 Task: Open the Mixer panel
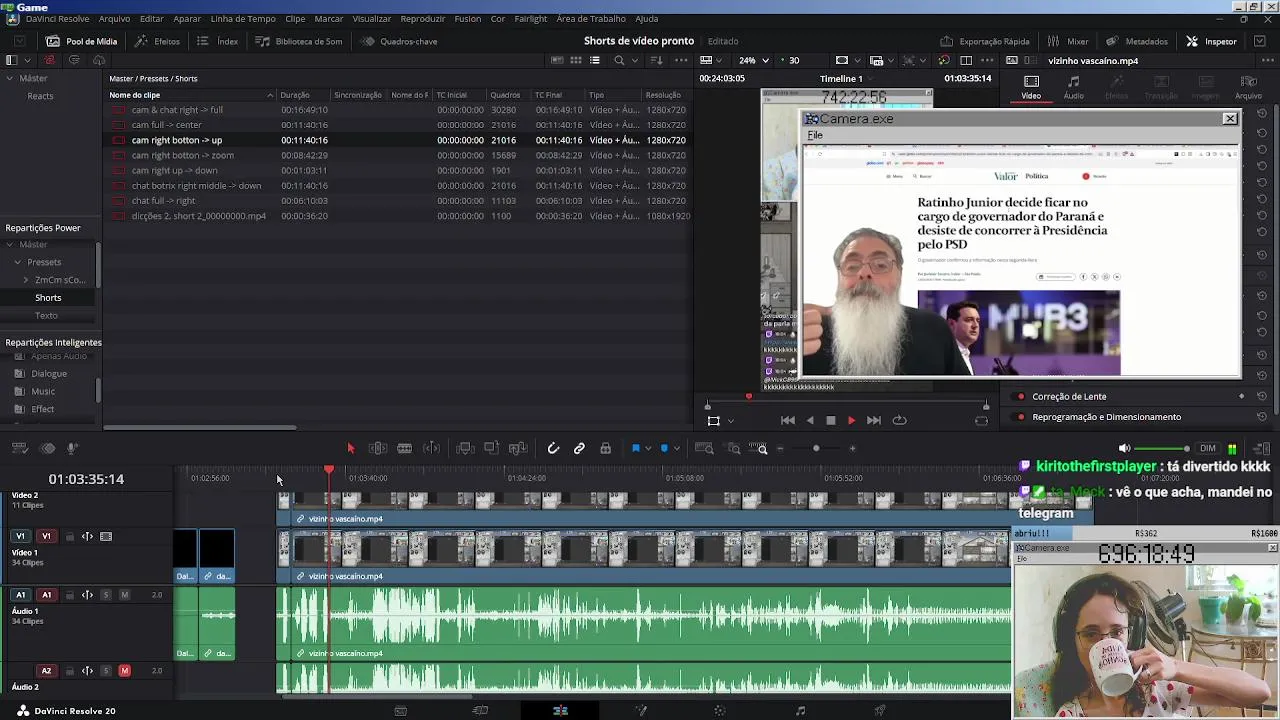click(1068, 41)
